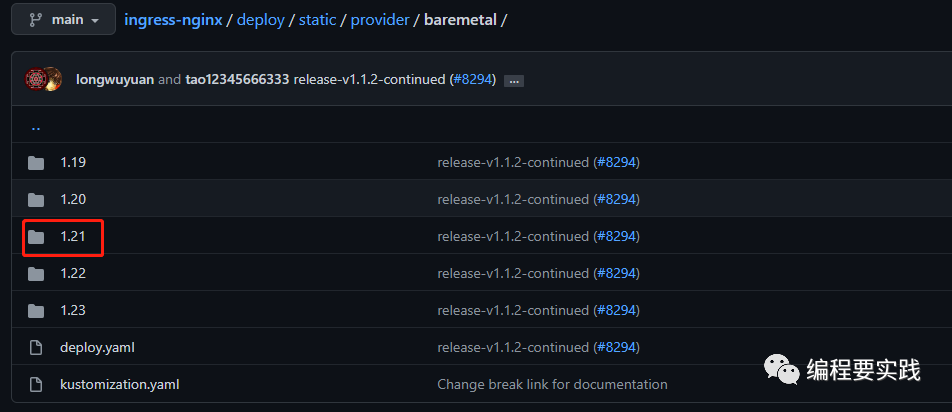
Task: Navigate to ingress-nginx in breadcrumb
Action: [x=173, y=20]
